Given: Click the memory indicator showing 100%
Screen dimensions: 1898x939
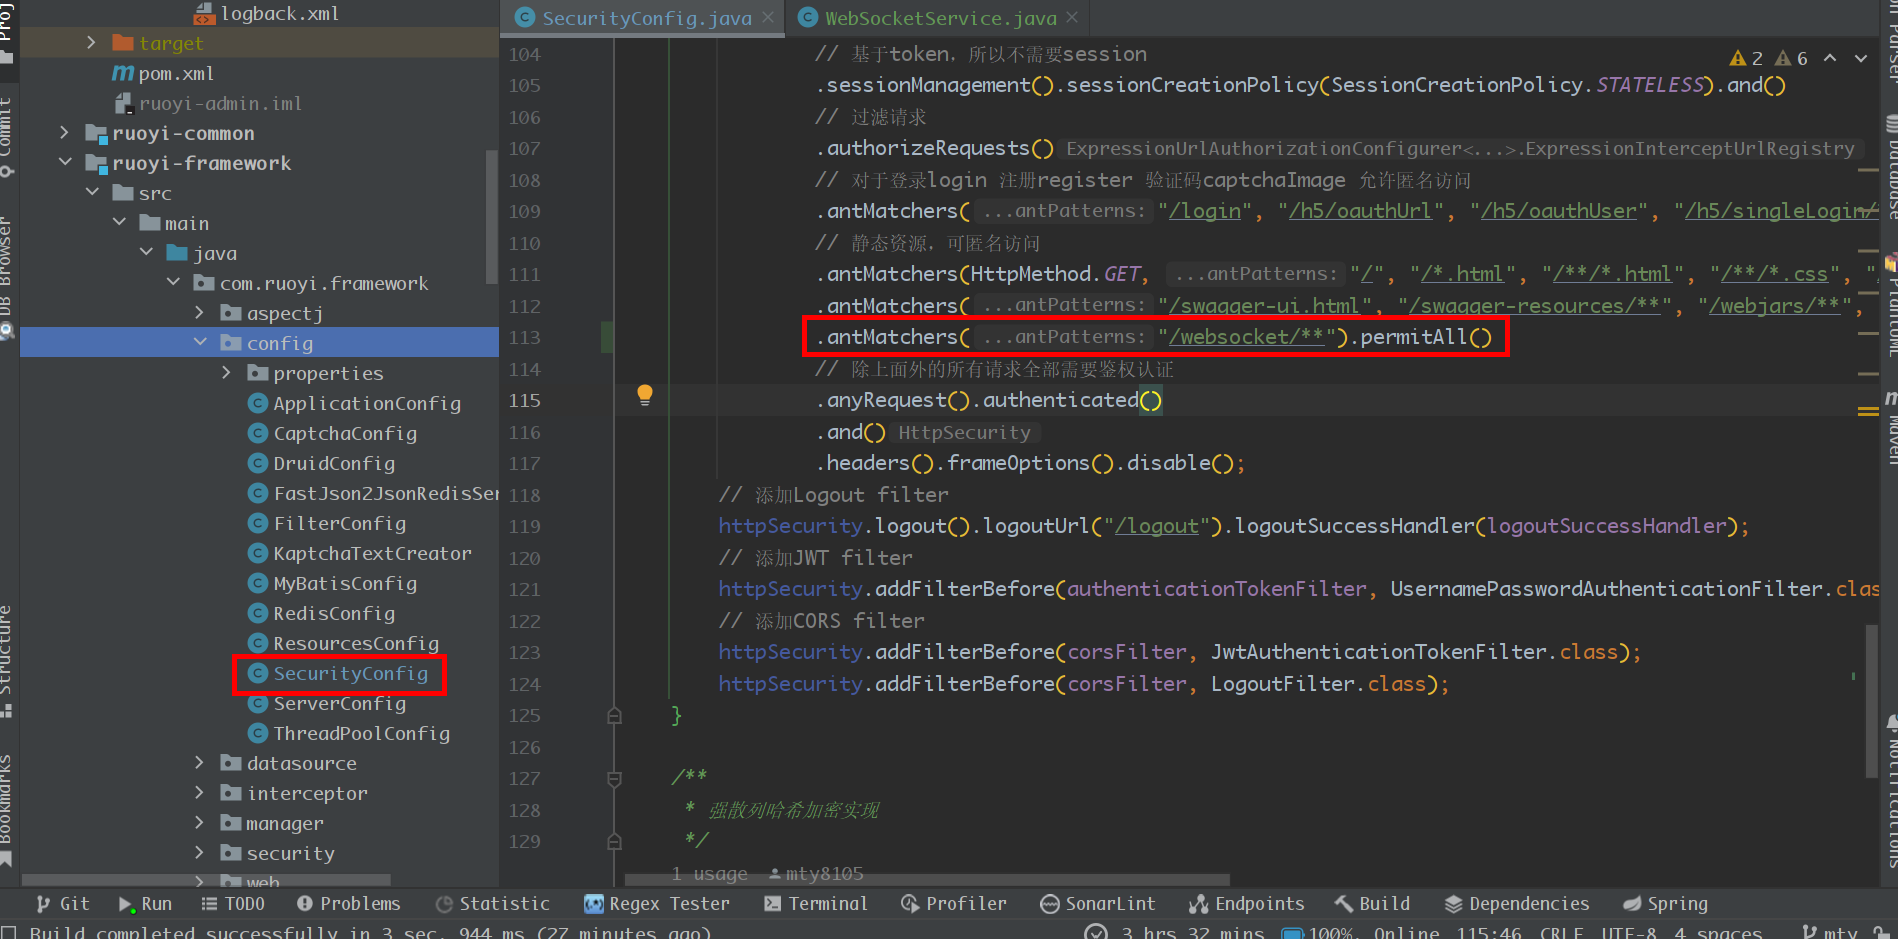Looking at the screenshot, I should pyautogui.click(x=1319, y=932).
